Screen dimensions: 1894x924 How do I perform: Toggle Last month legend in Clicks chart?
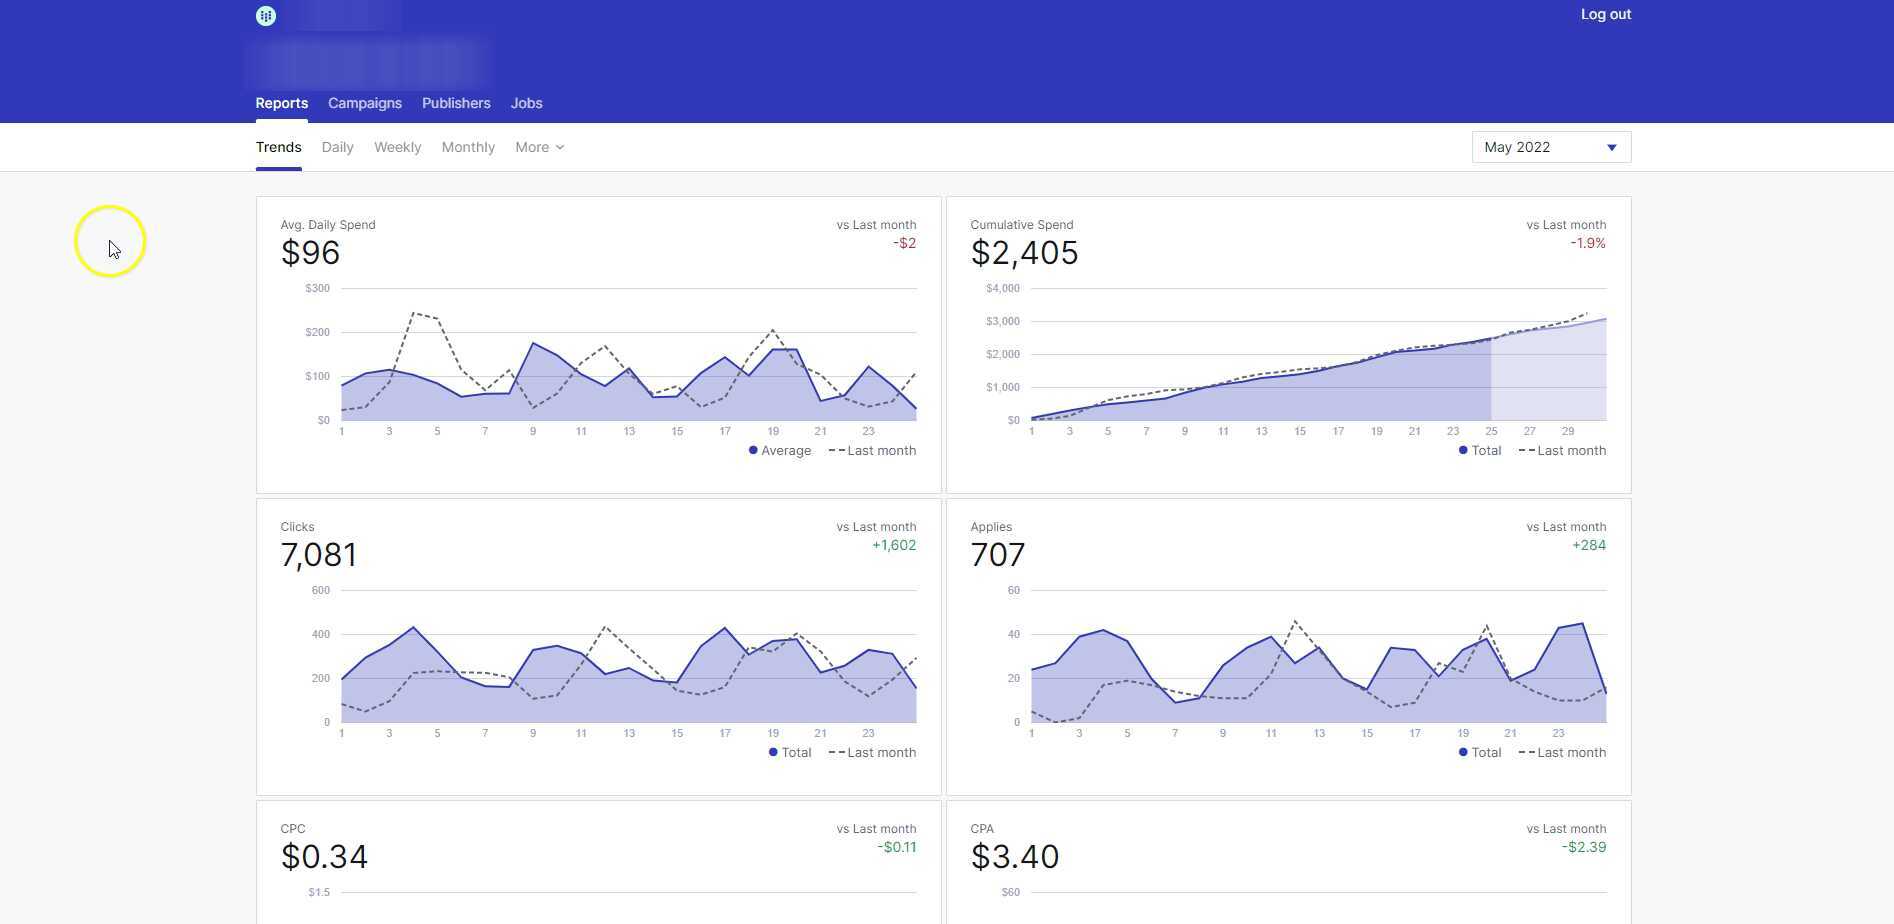(x=871, y=752)
